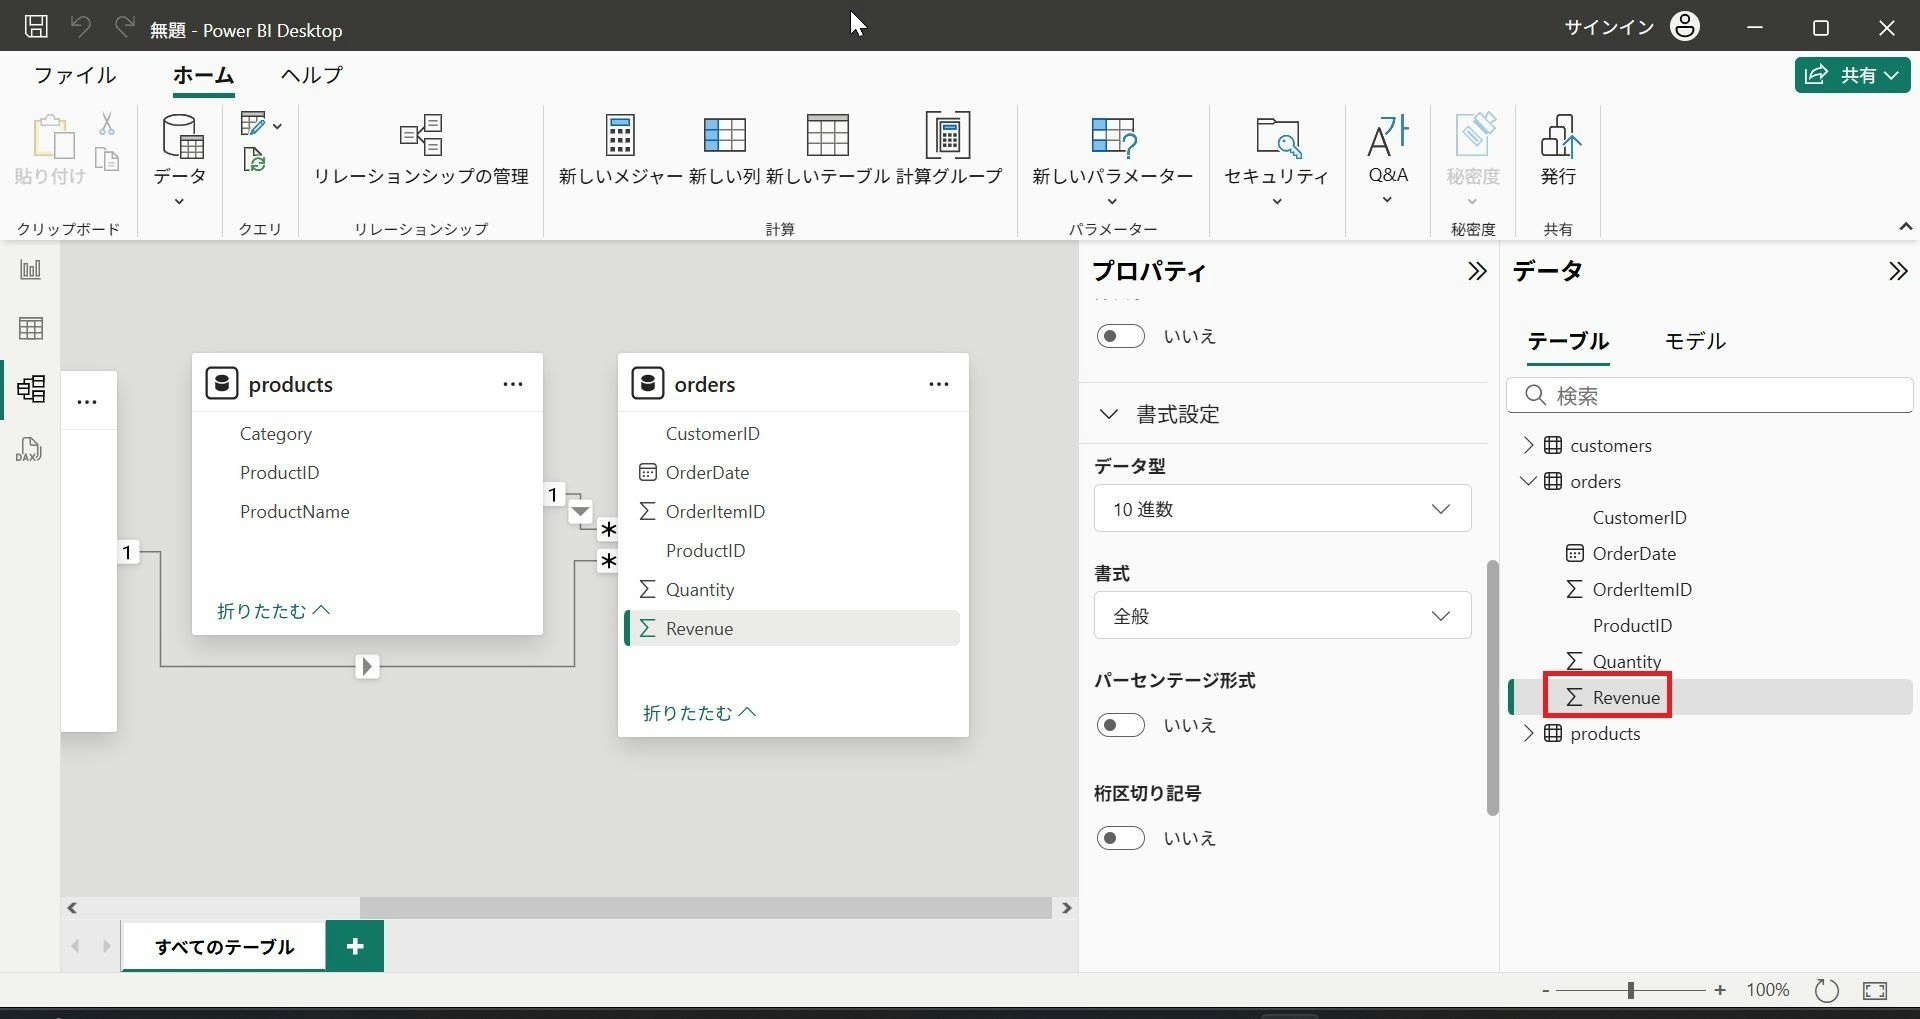Open 新しいパラメーター
Image resolution: width=1920 pixels, height=1019 pixels.
(1113, 158)
